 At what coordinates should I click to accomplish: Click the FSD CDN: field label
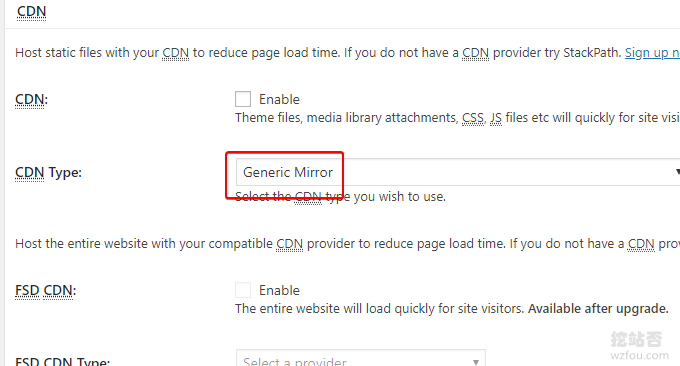pyautogui.click(x=46, y=290)
